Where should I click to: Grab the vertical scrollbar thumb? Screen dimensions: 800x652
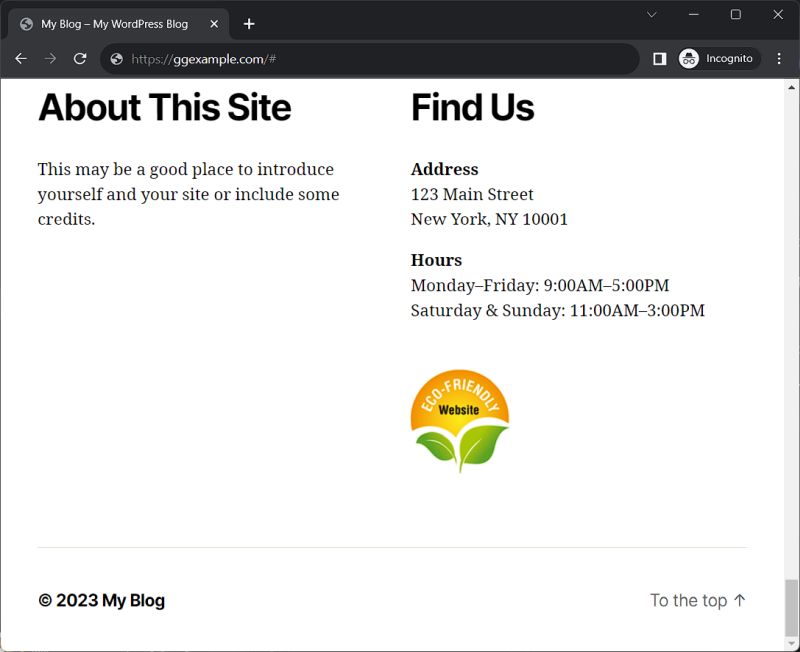click(x=791, y=607)
